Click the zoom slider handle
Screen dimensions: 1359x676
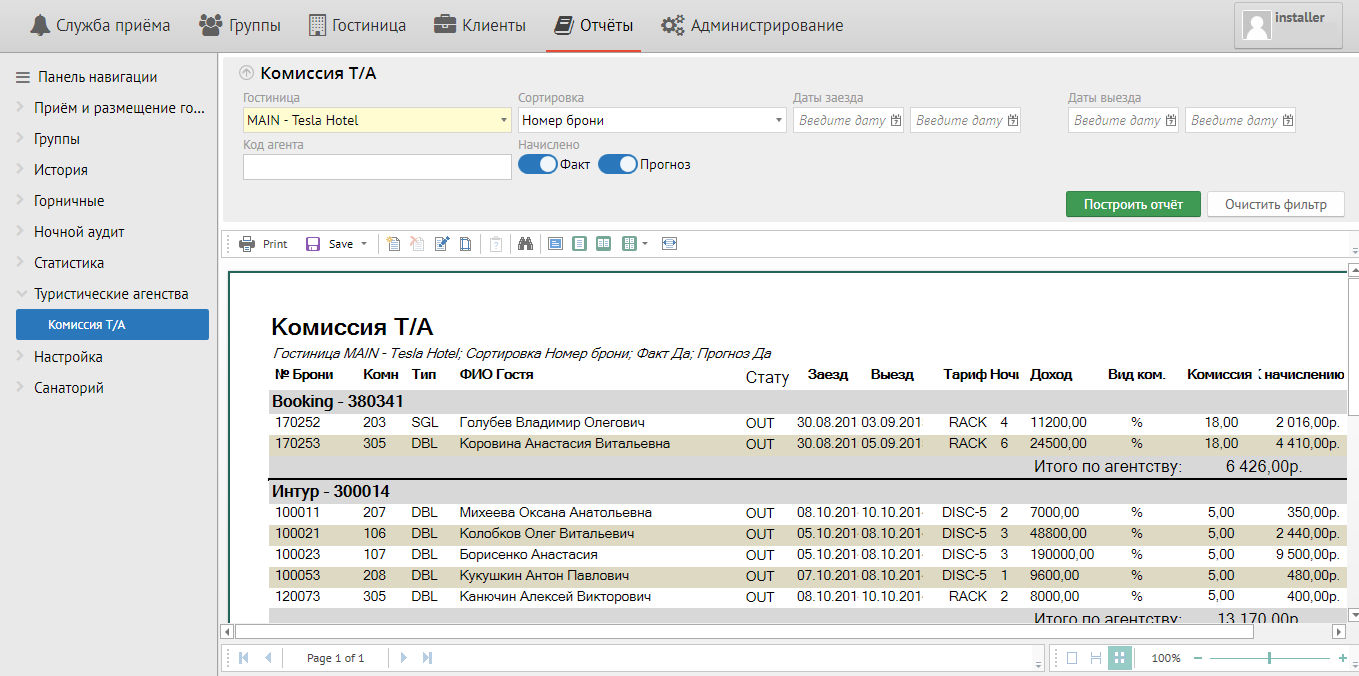tap(1269, 658)
